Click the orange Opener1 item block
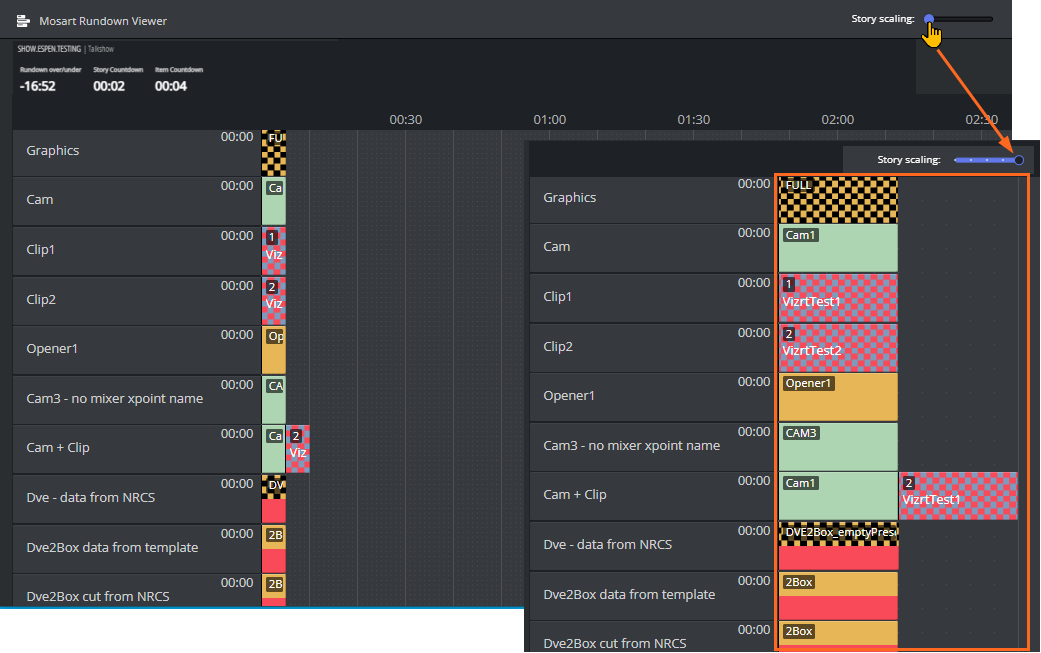Image resolution: width=1041 pixels, height=653 pixels. point(837,396)
